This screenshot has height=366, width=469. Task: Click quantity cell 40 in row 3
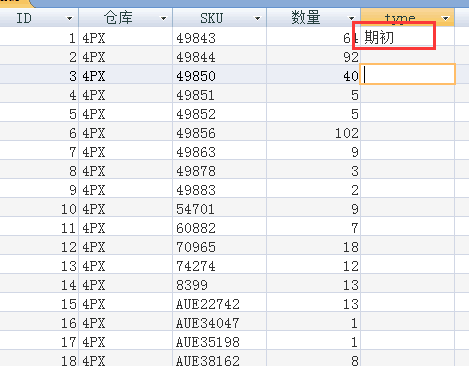313,74
